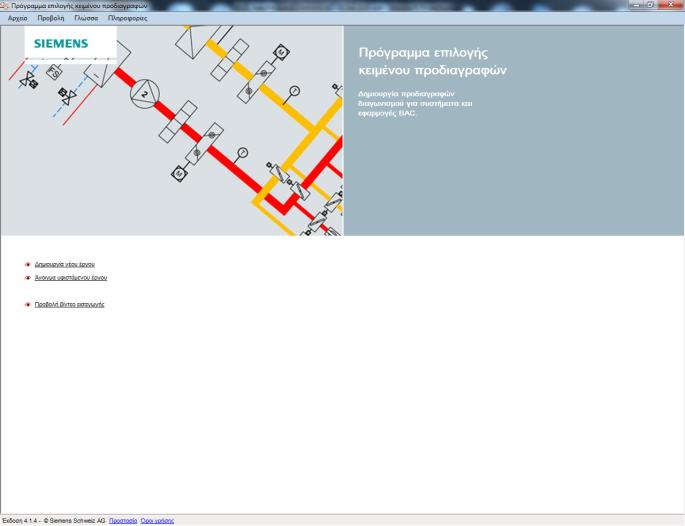The width and height of the screenshot is (685, 526).
Task: Click the Προβολή βίντεο εισαγωγής link
Action: click(x=69, y=305)
